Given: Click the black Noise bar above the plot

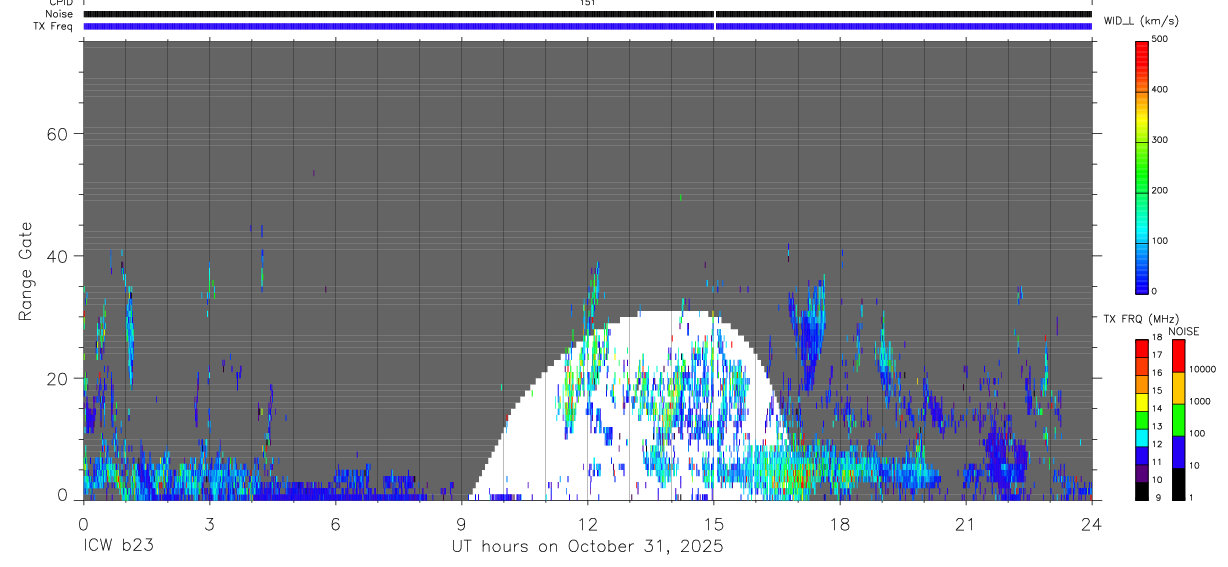Looking at the screenshot, I should pos(587,14).
